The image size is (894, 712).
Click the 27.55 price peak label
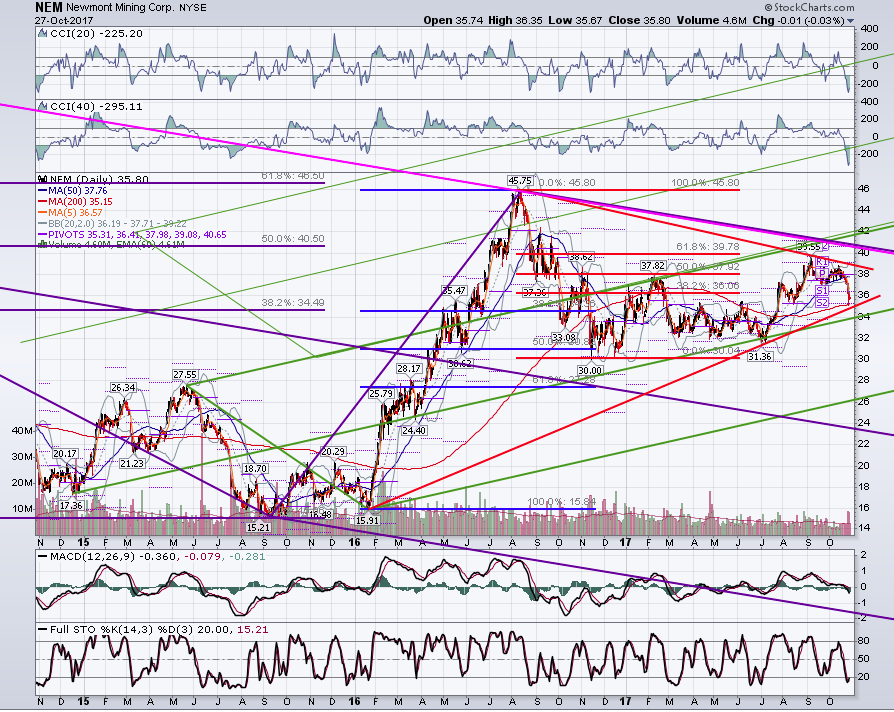click(x=185, y=375)
